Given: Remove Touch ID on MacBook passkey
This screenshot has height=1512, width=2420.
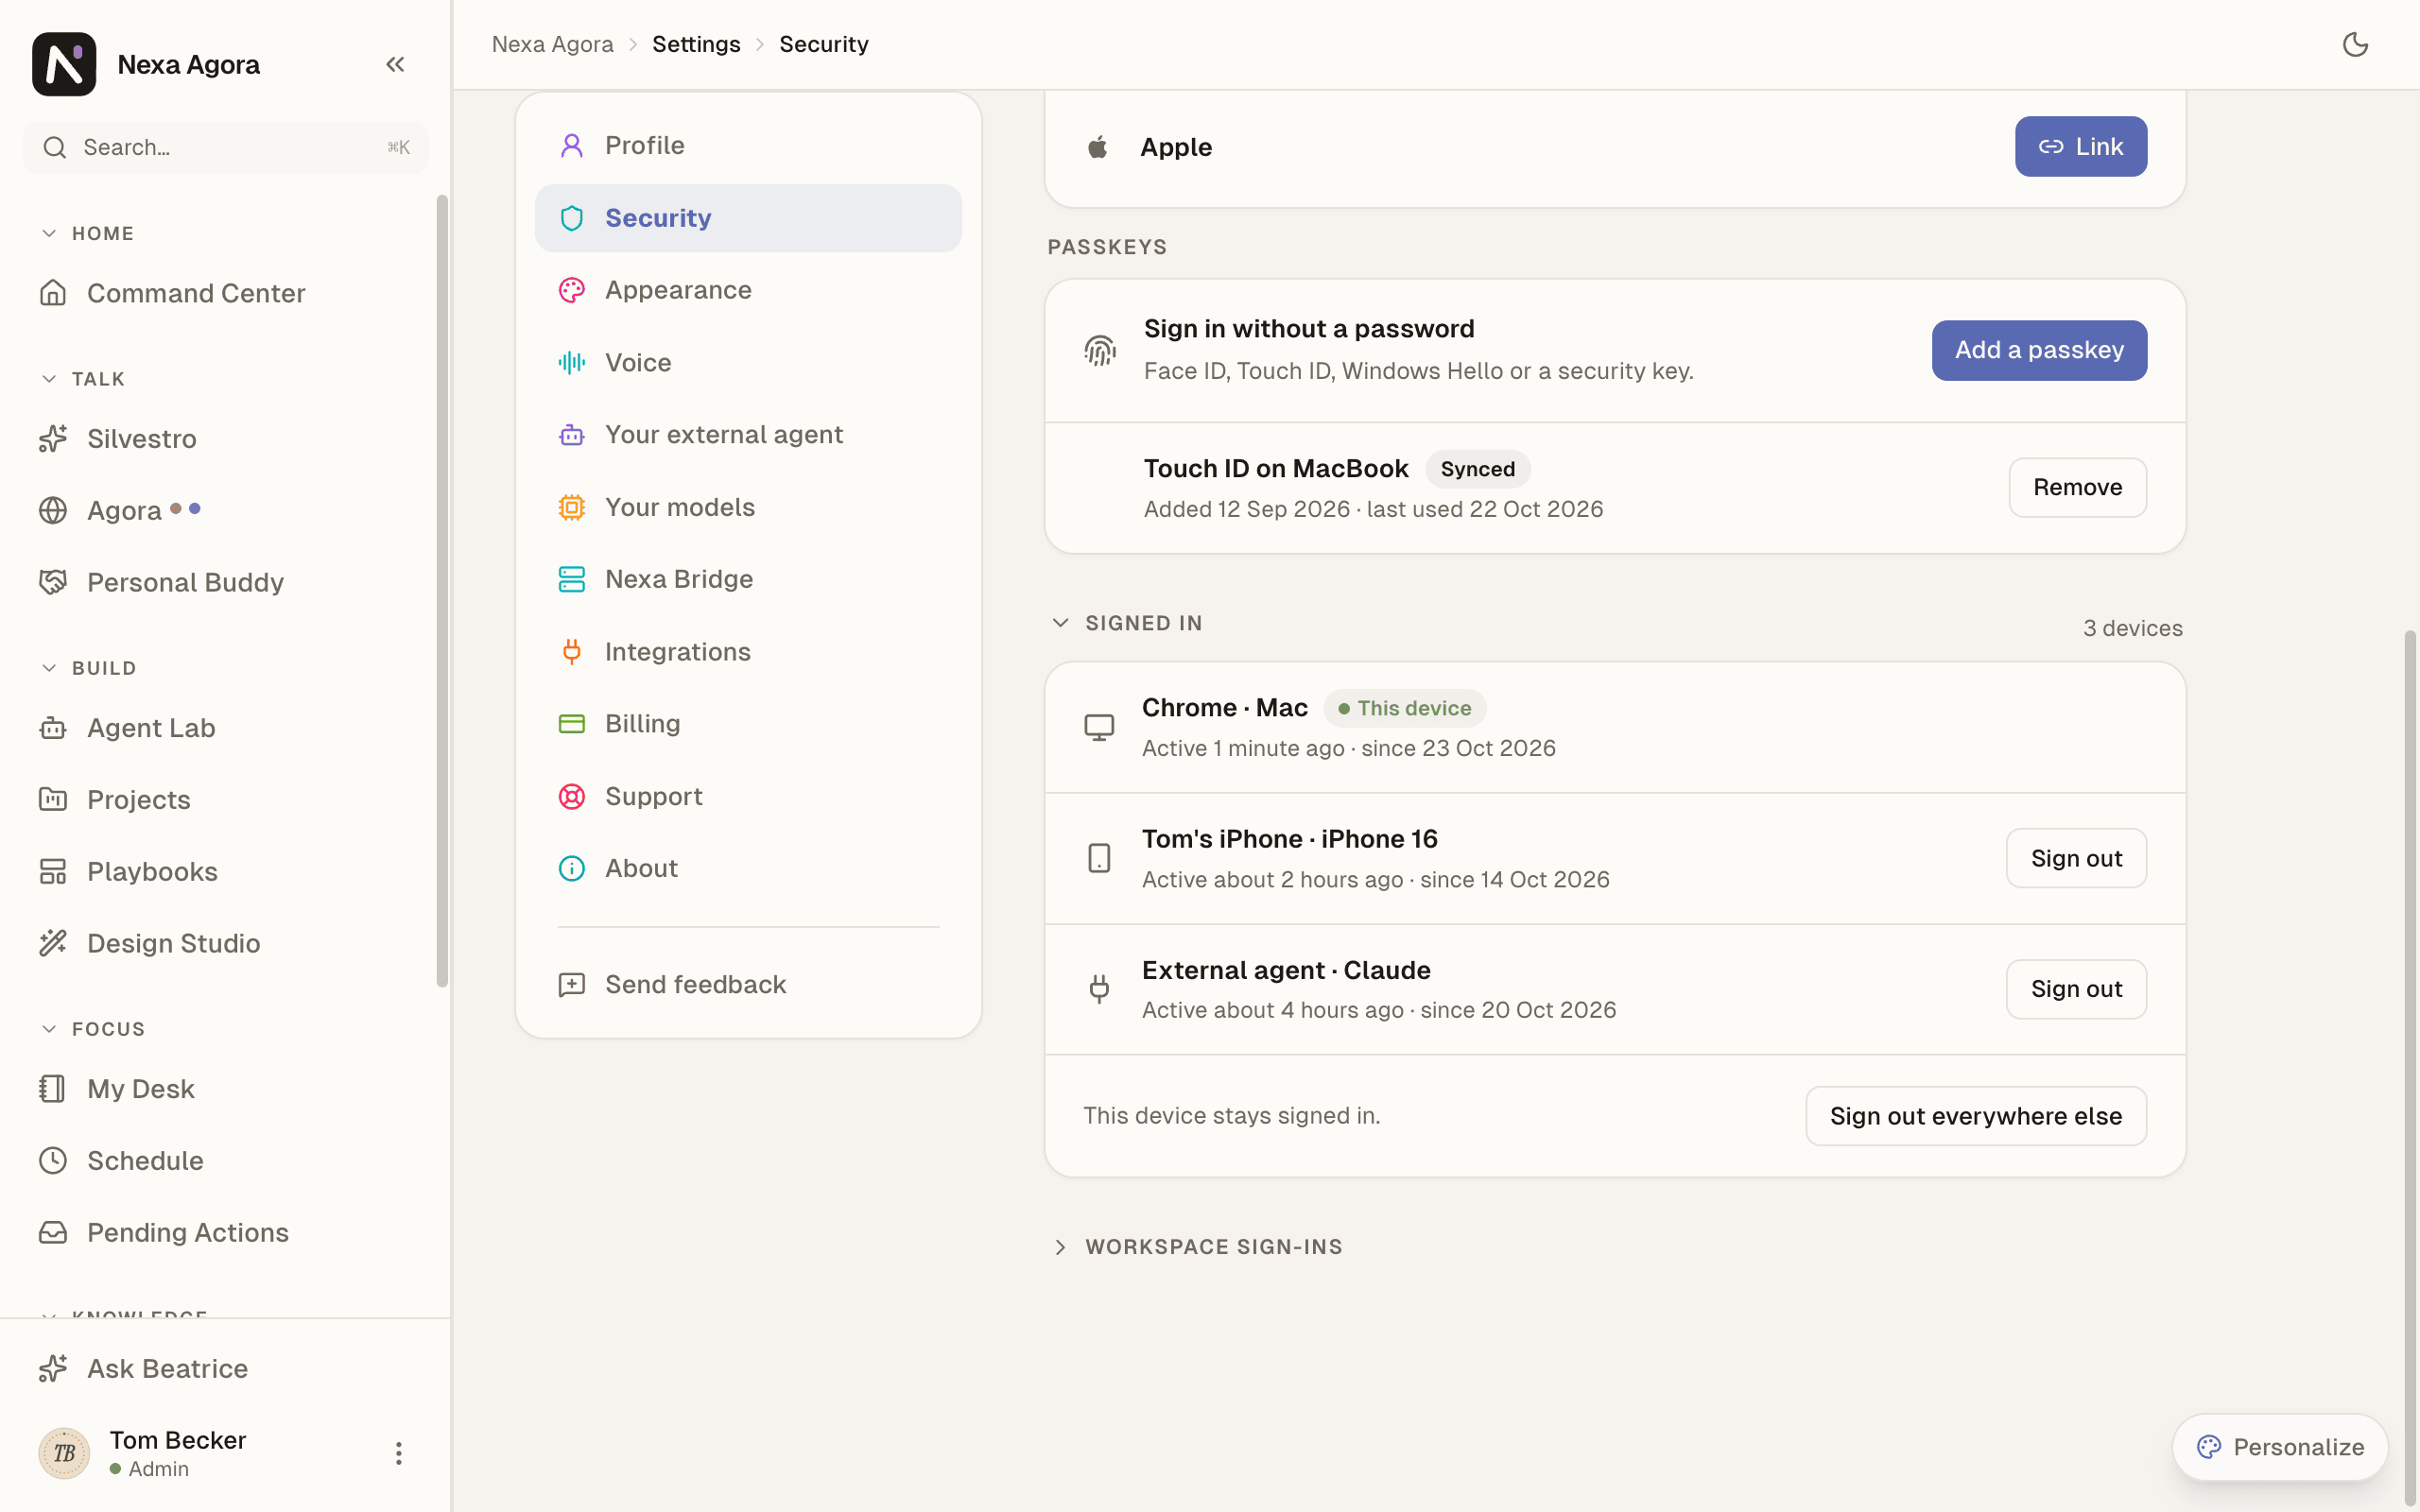Looking at the screenshot, I should pos(2077,488).
